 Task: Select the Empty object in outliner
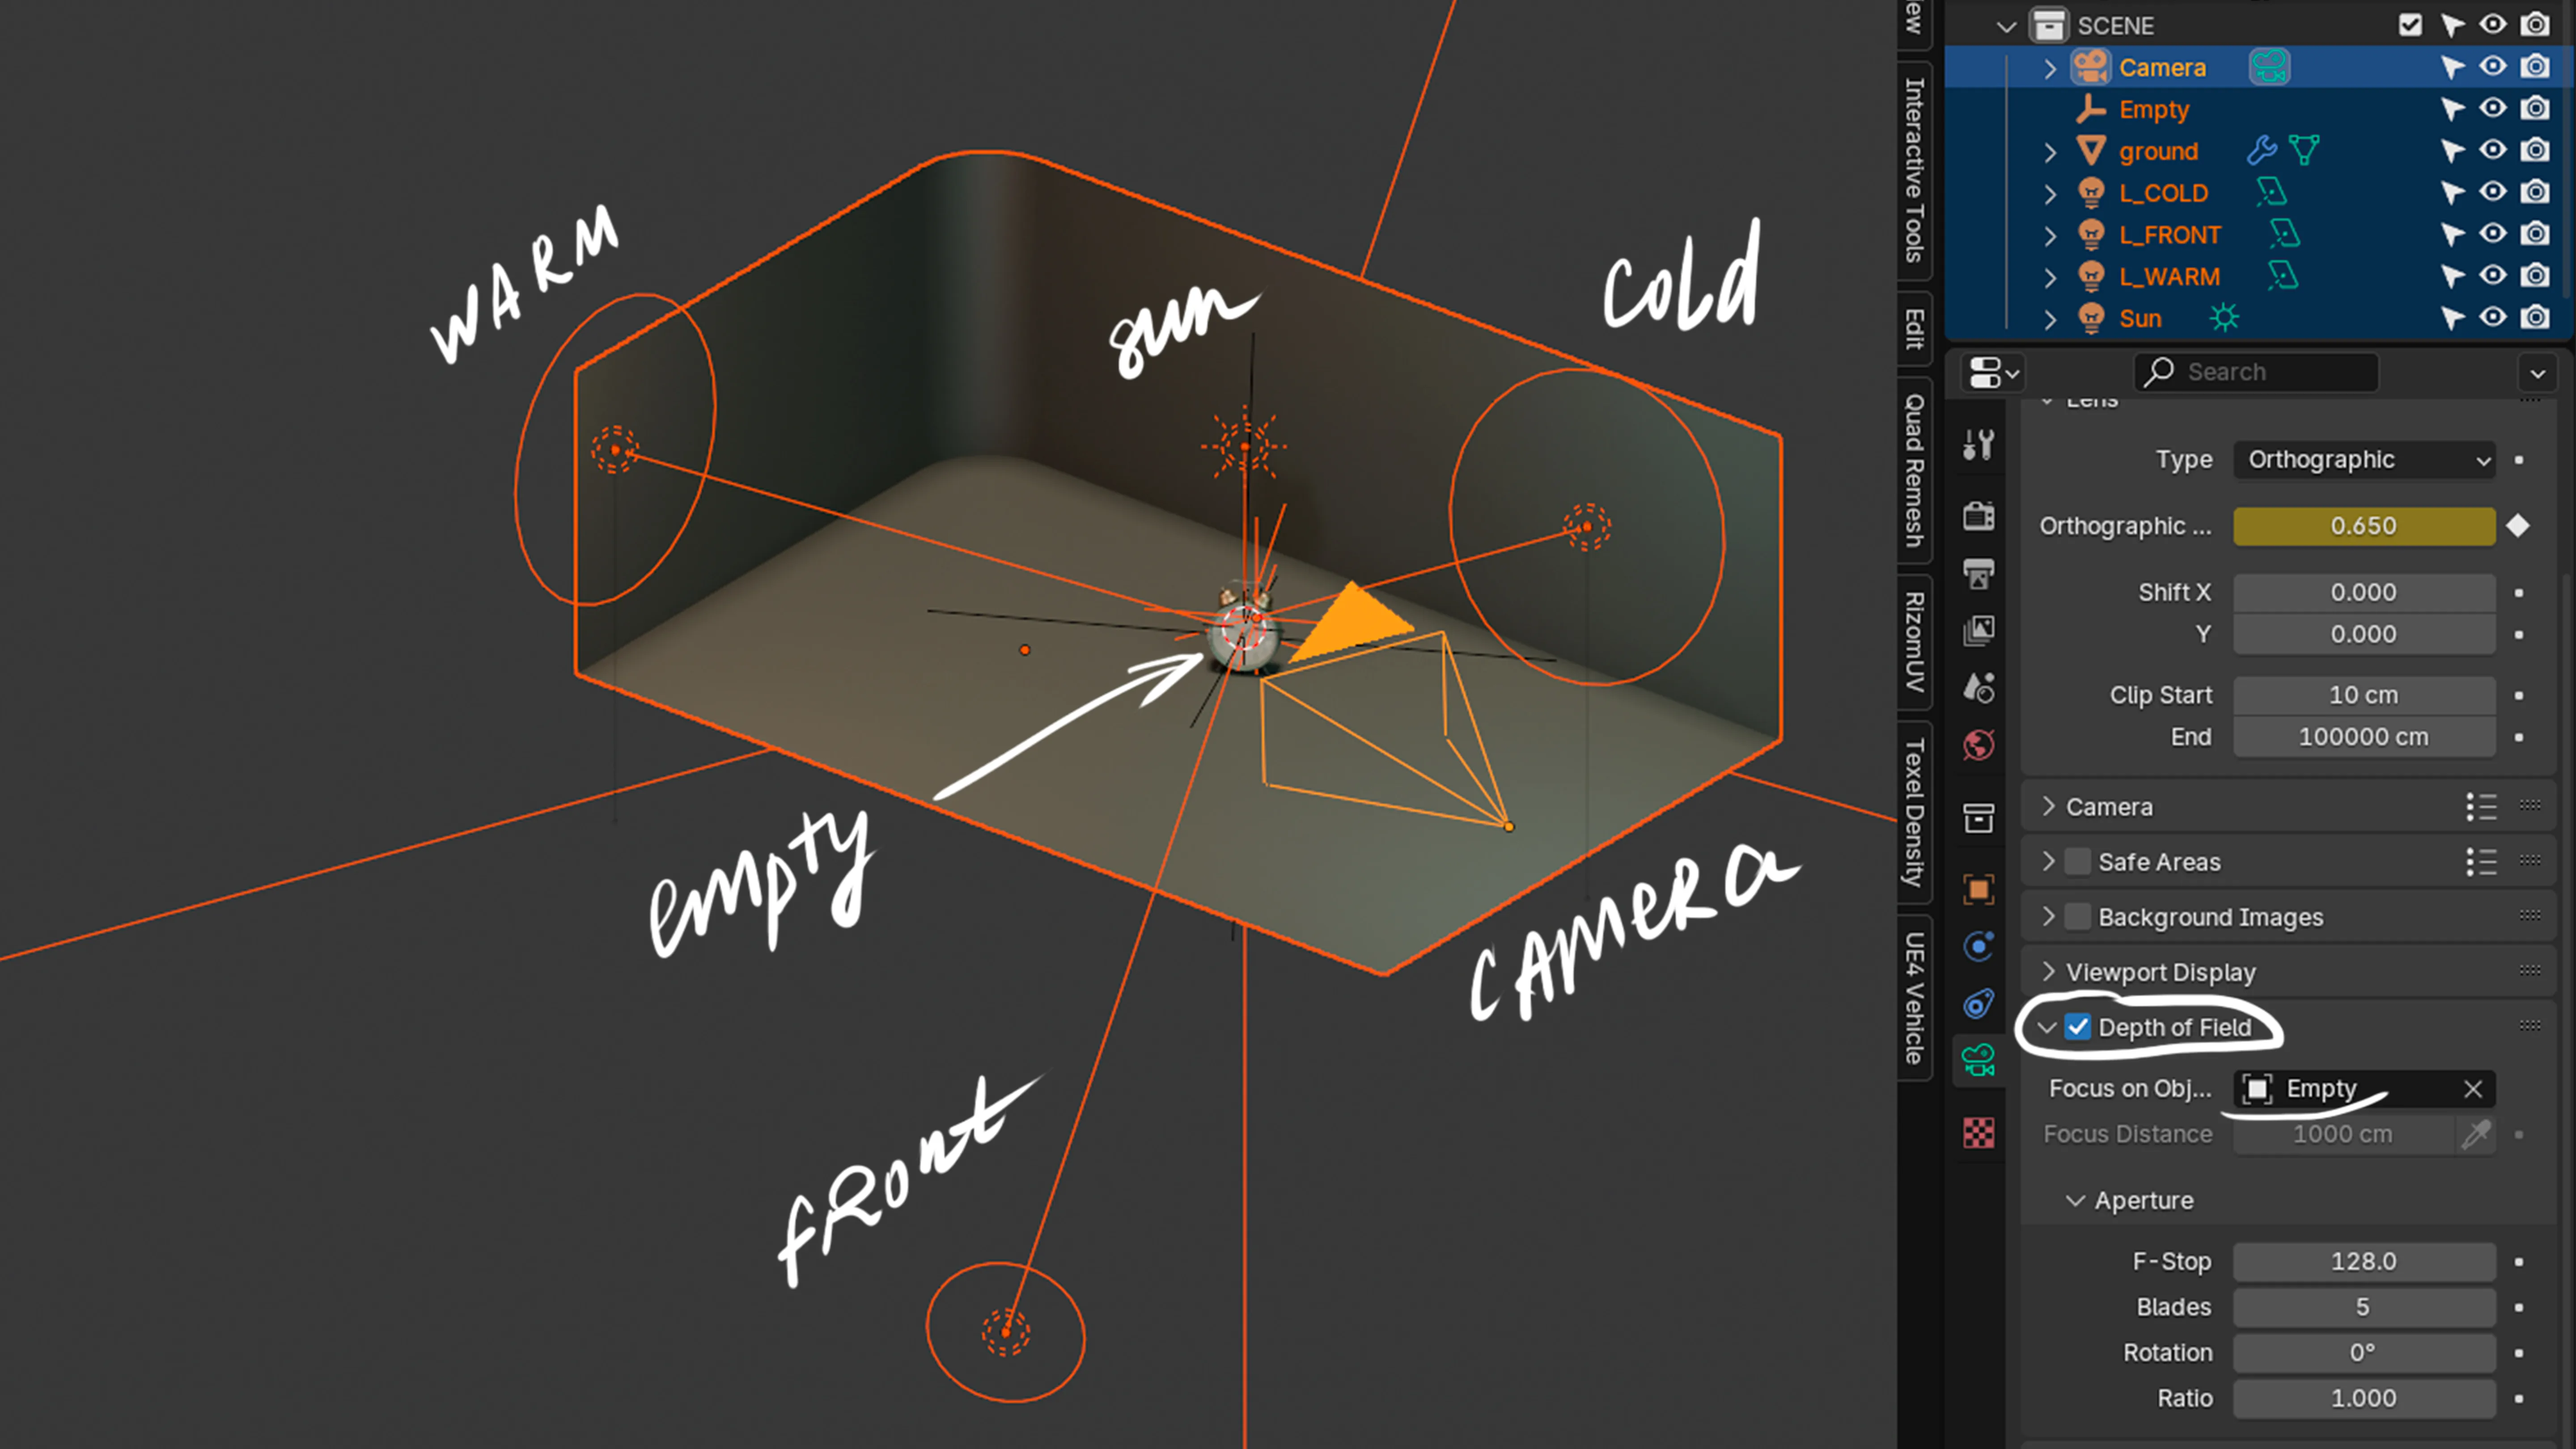(2154, 109)
